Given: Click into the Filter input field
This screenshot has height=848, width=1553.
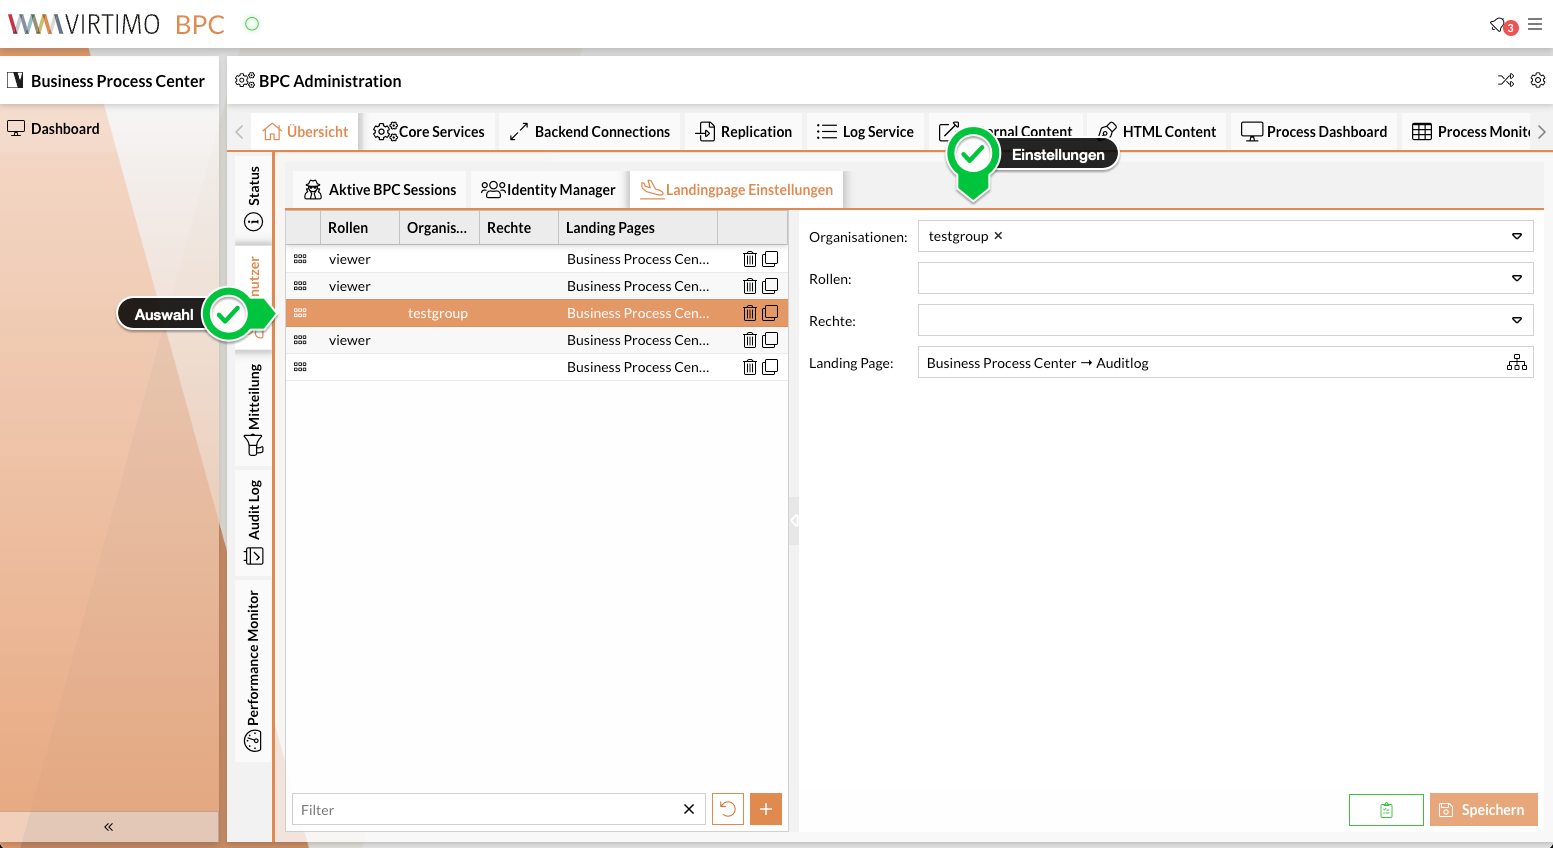Looking at the screenshot, I should click(485, 810).
